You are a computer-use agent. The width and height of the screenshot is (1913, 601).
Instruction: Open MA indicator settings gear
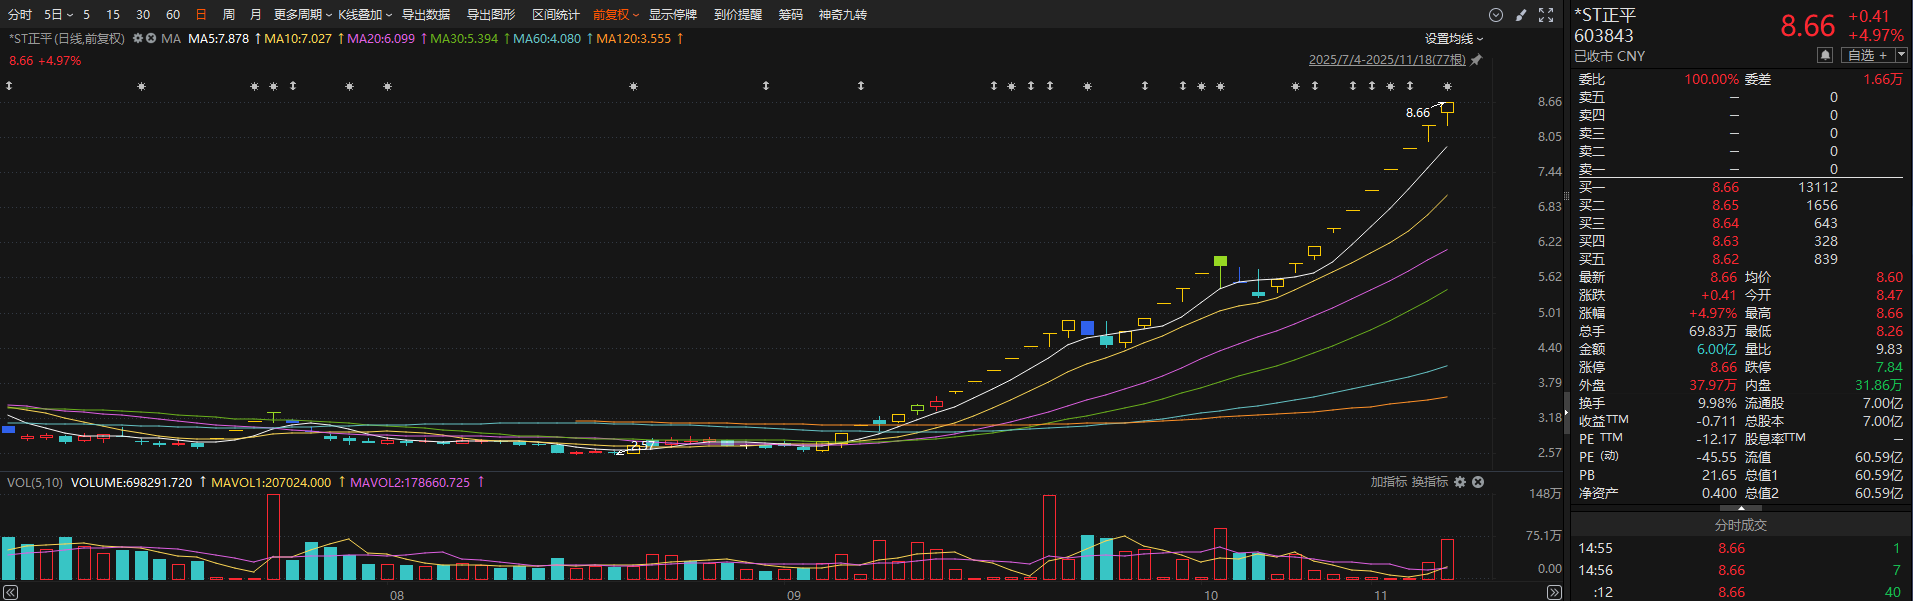[138, 39]
